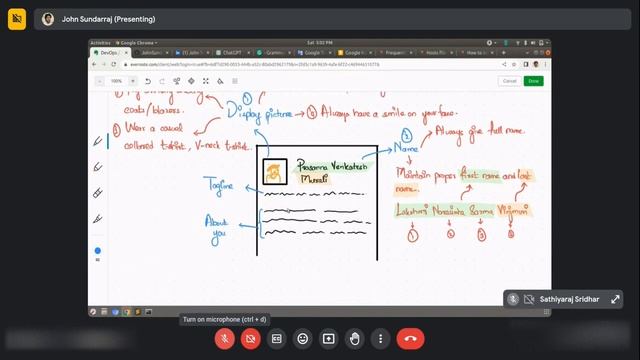Click the new tab plus button

504,53
